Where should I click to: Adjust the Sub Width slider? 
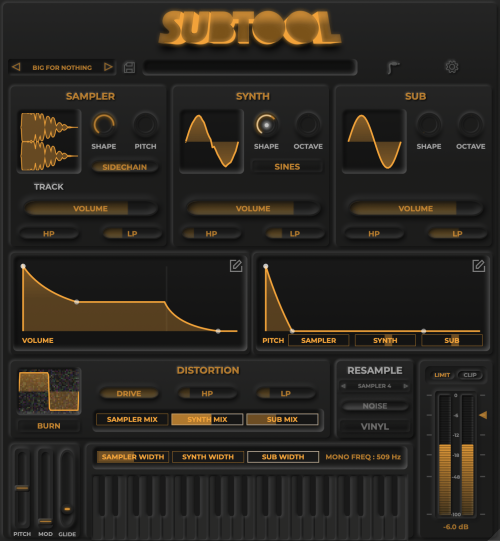point(283,457)
